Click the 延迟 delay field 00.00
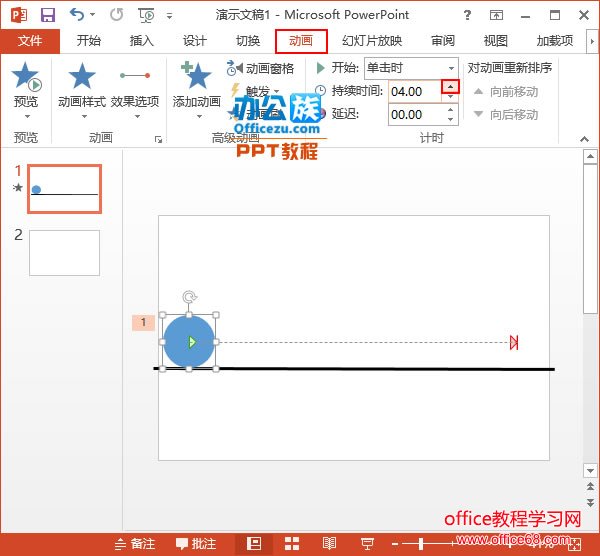This screenshot has height=556, width=600. (416, 114)
